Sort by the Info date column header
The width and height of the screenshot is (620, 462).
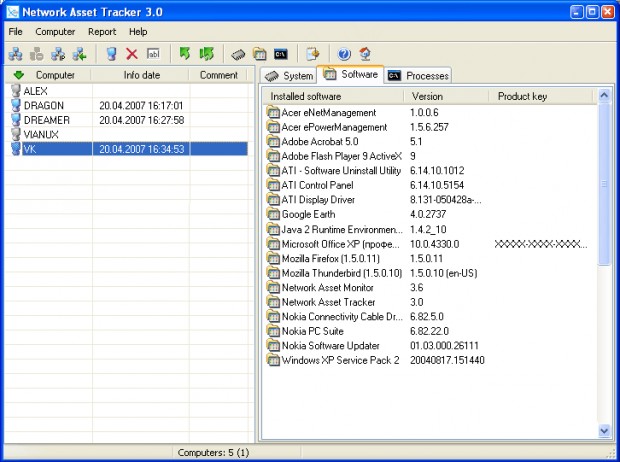tap(140, 75)
